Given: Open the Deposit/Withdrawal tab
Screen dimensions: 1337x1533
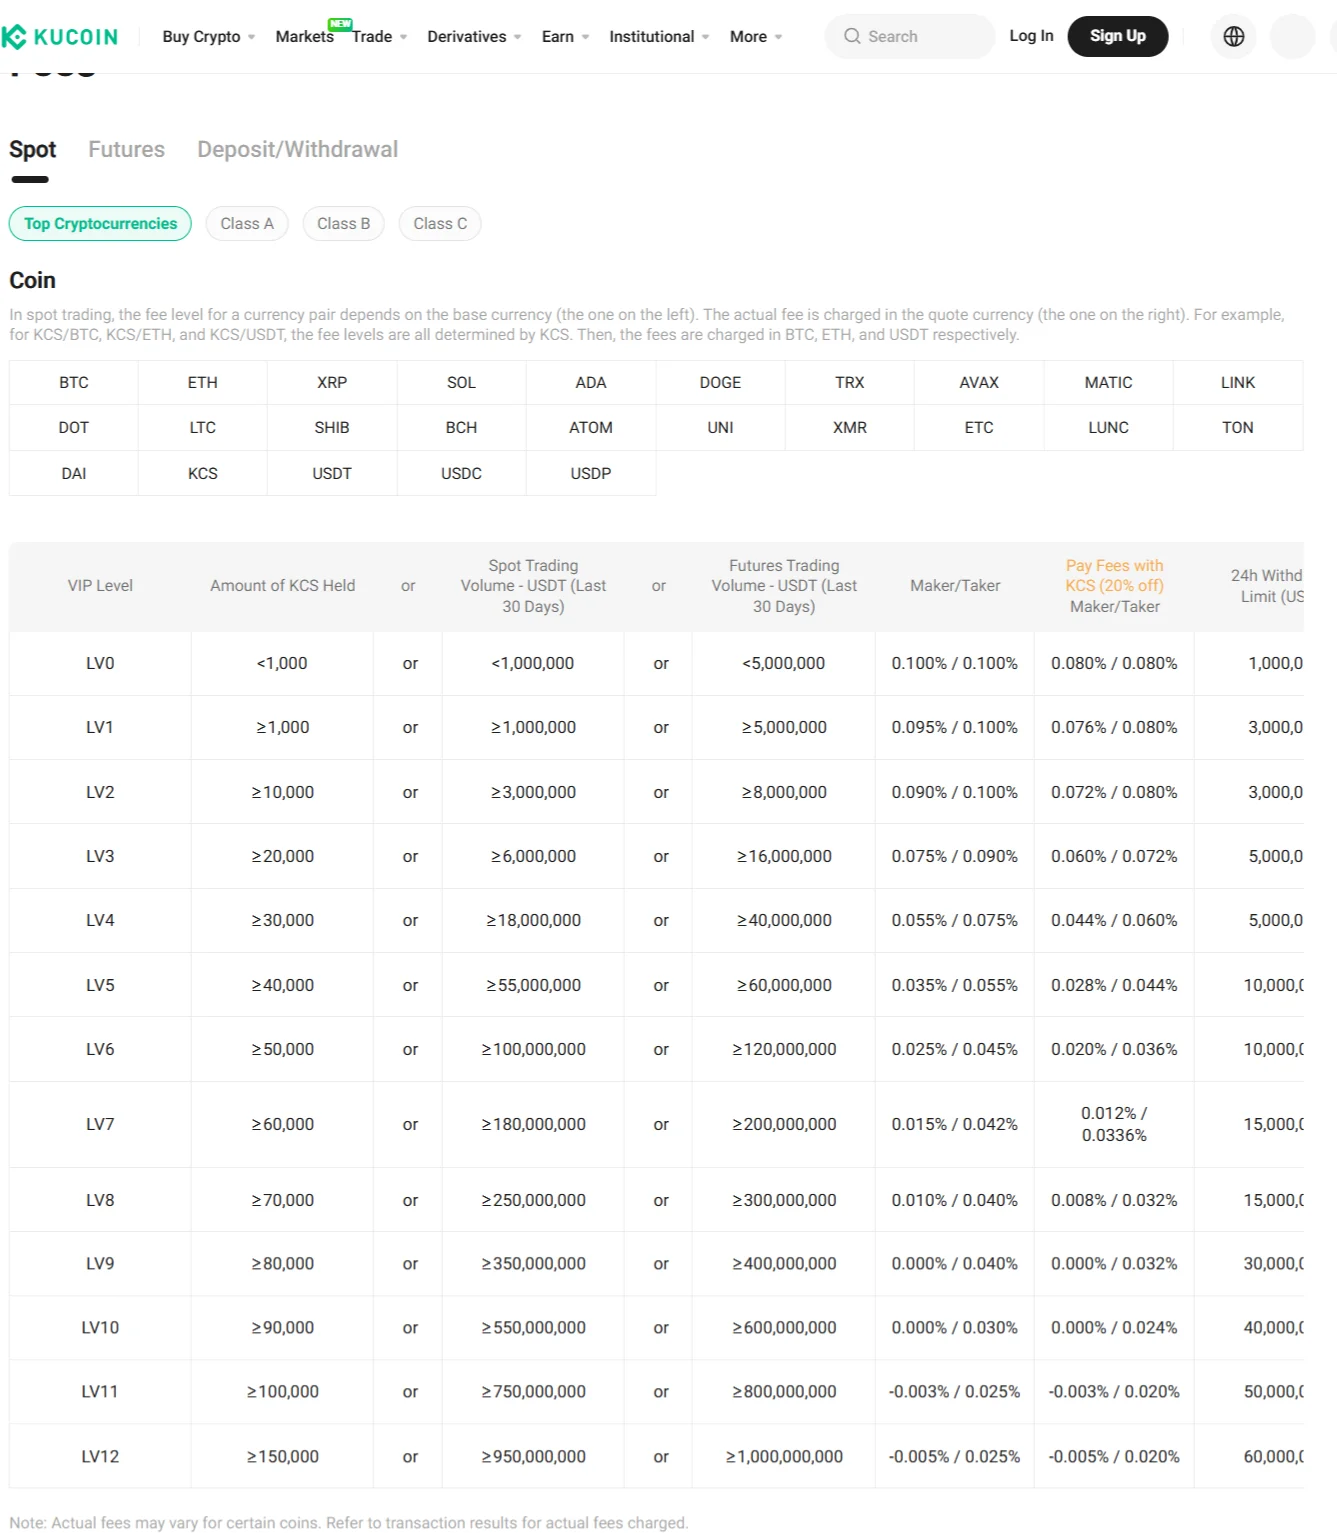Looking at the screenshot, I should tap(297, 149).
